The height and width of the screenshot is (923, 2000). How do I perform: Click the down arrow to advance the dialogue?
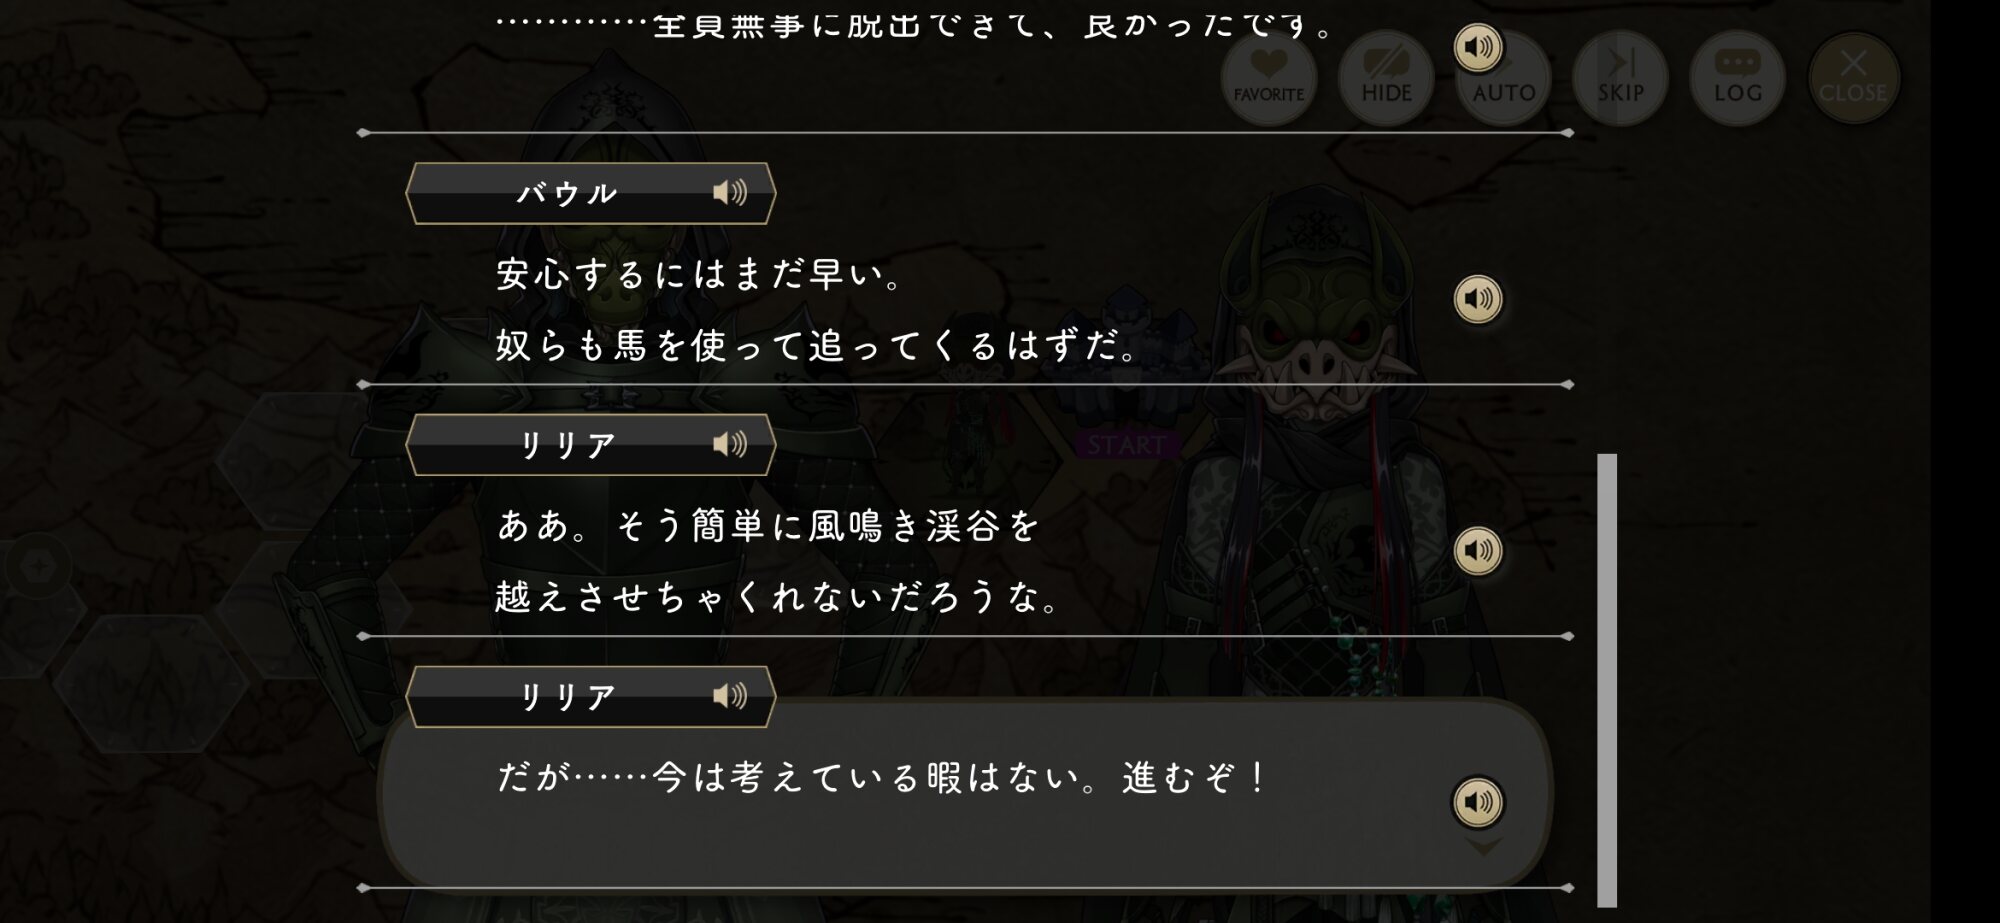[1483, 847]
